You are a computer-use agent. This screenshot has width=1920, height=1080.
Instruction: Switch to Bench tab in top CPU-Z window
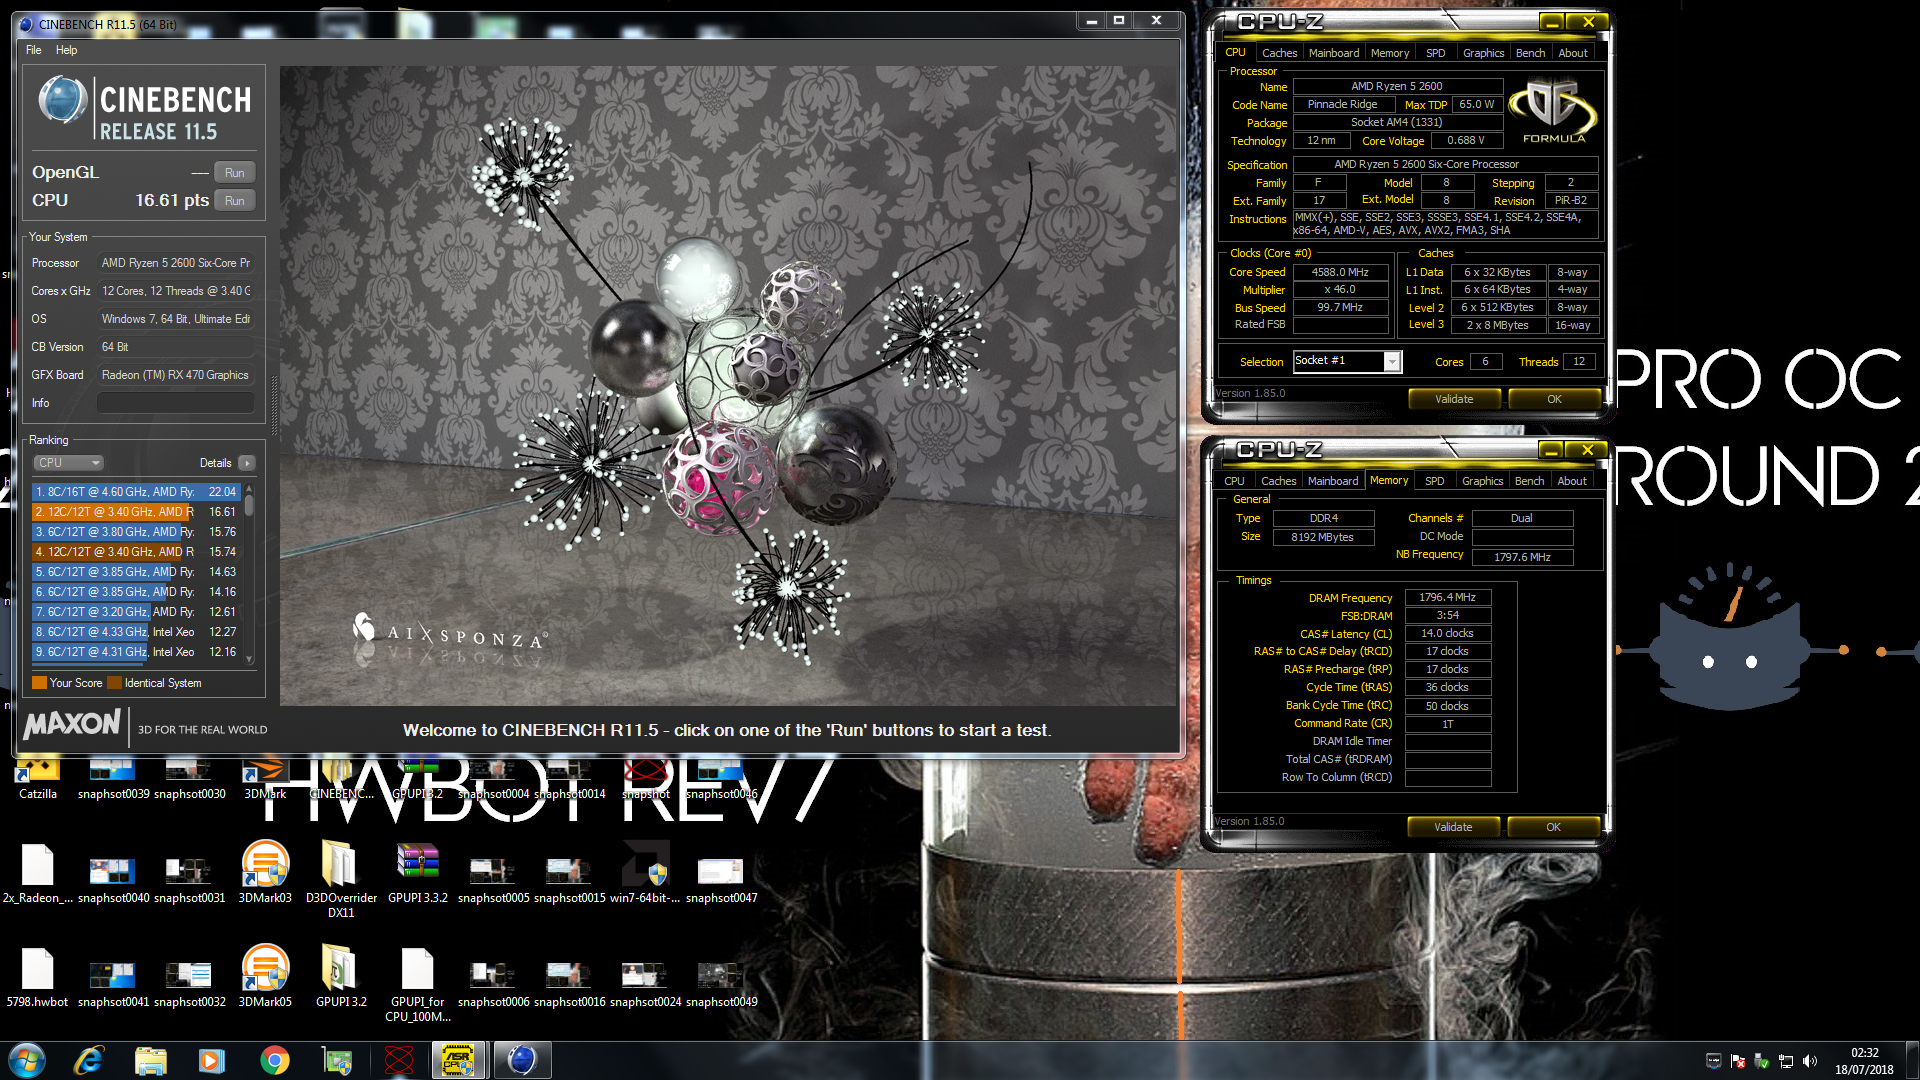(x=1530, y=53)
